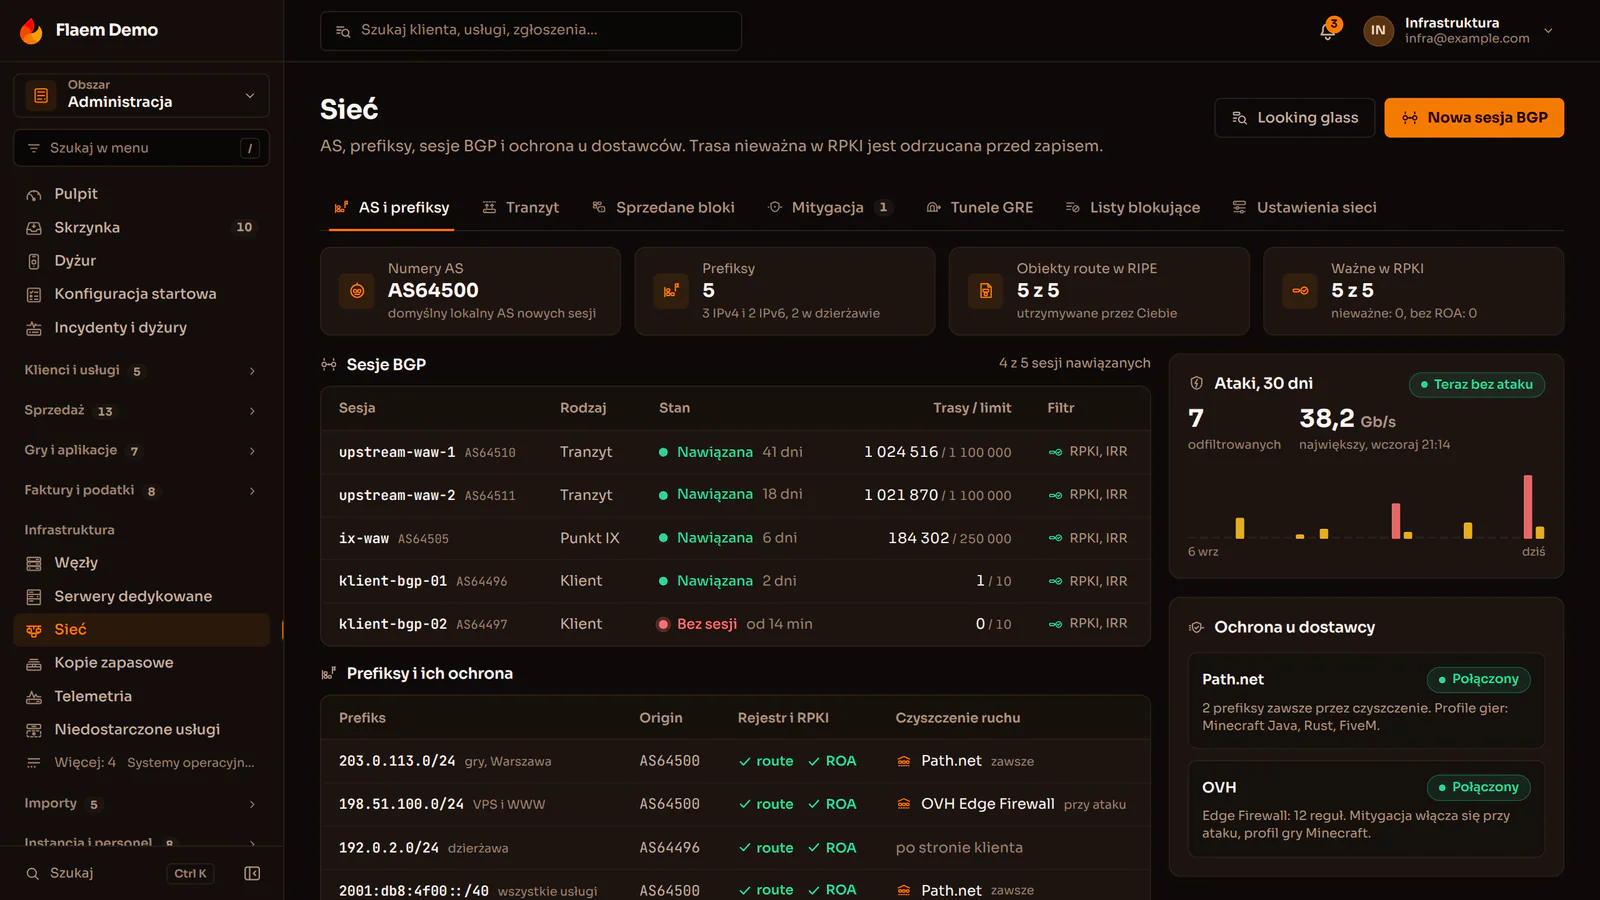Open the Listy blokujące tab
Image resolution: width=1600 pixels, height=900 pixels.
click(x=1132, y=208)
